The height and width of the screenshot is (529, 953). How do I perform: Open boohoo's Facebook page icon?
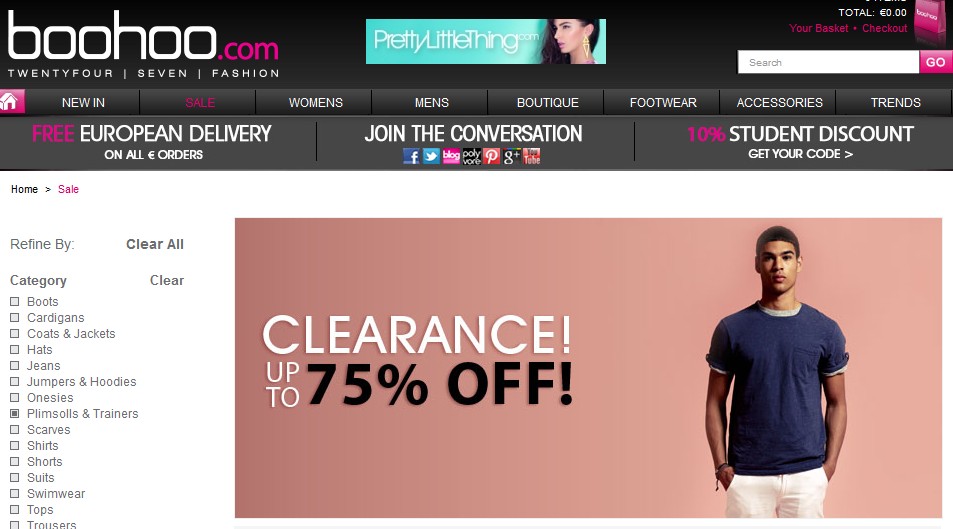[x=411, y=156]
